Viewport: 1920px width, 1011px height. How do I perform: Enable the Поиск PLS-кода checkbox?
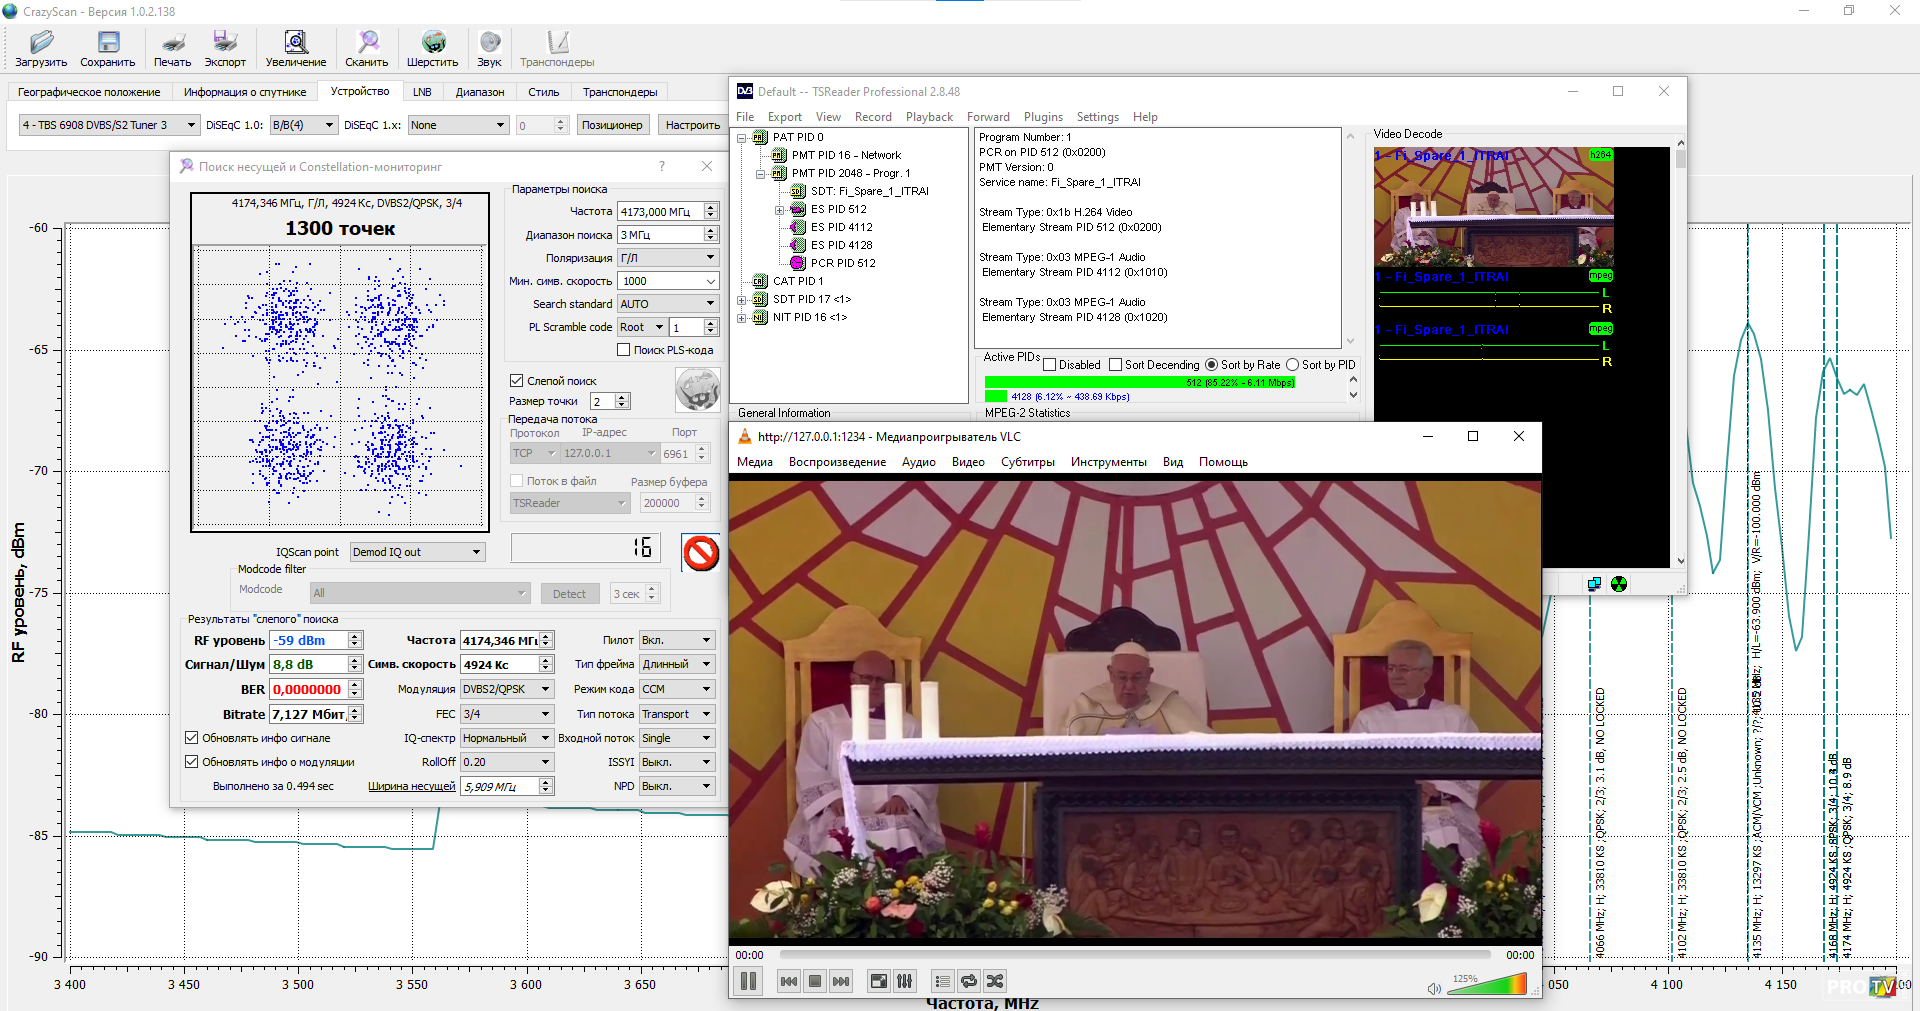pos(624,350)
